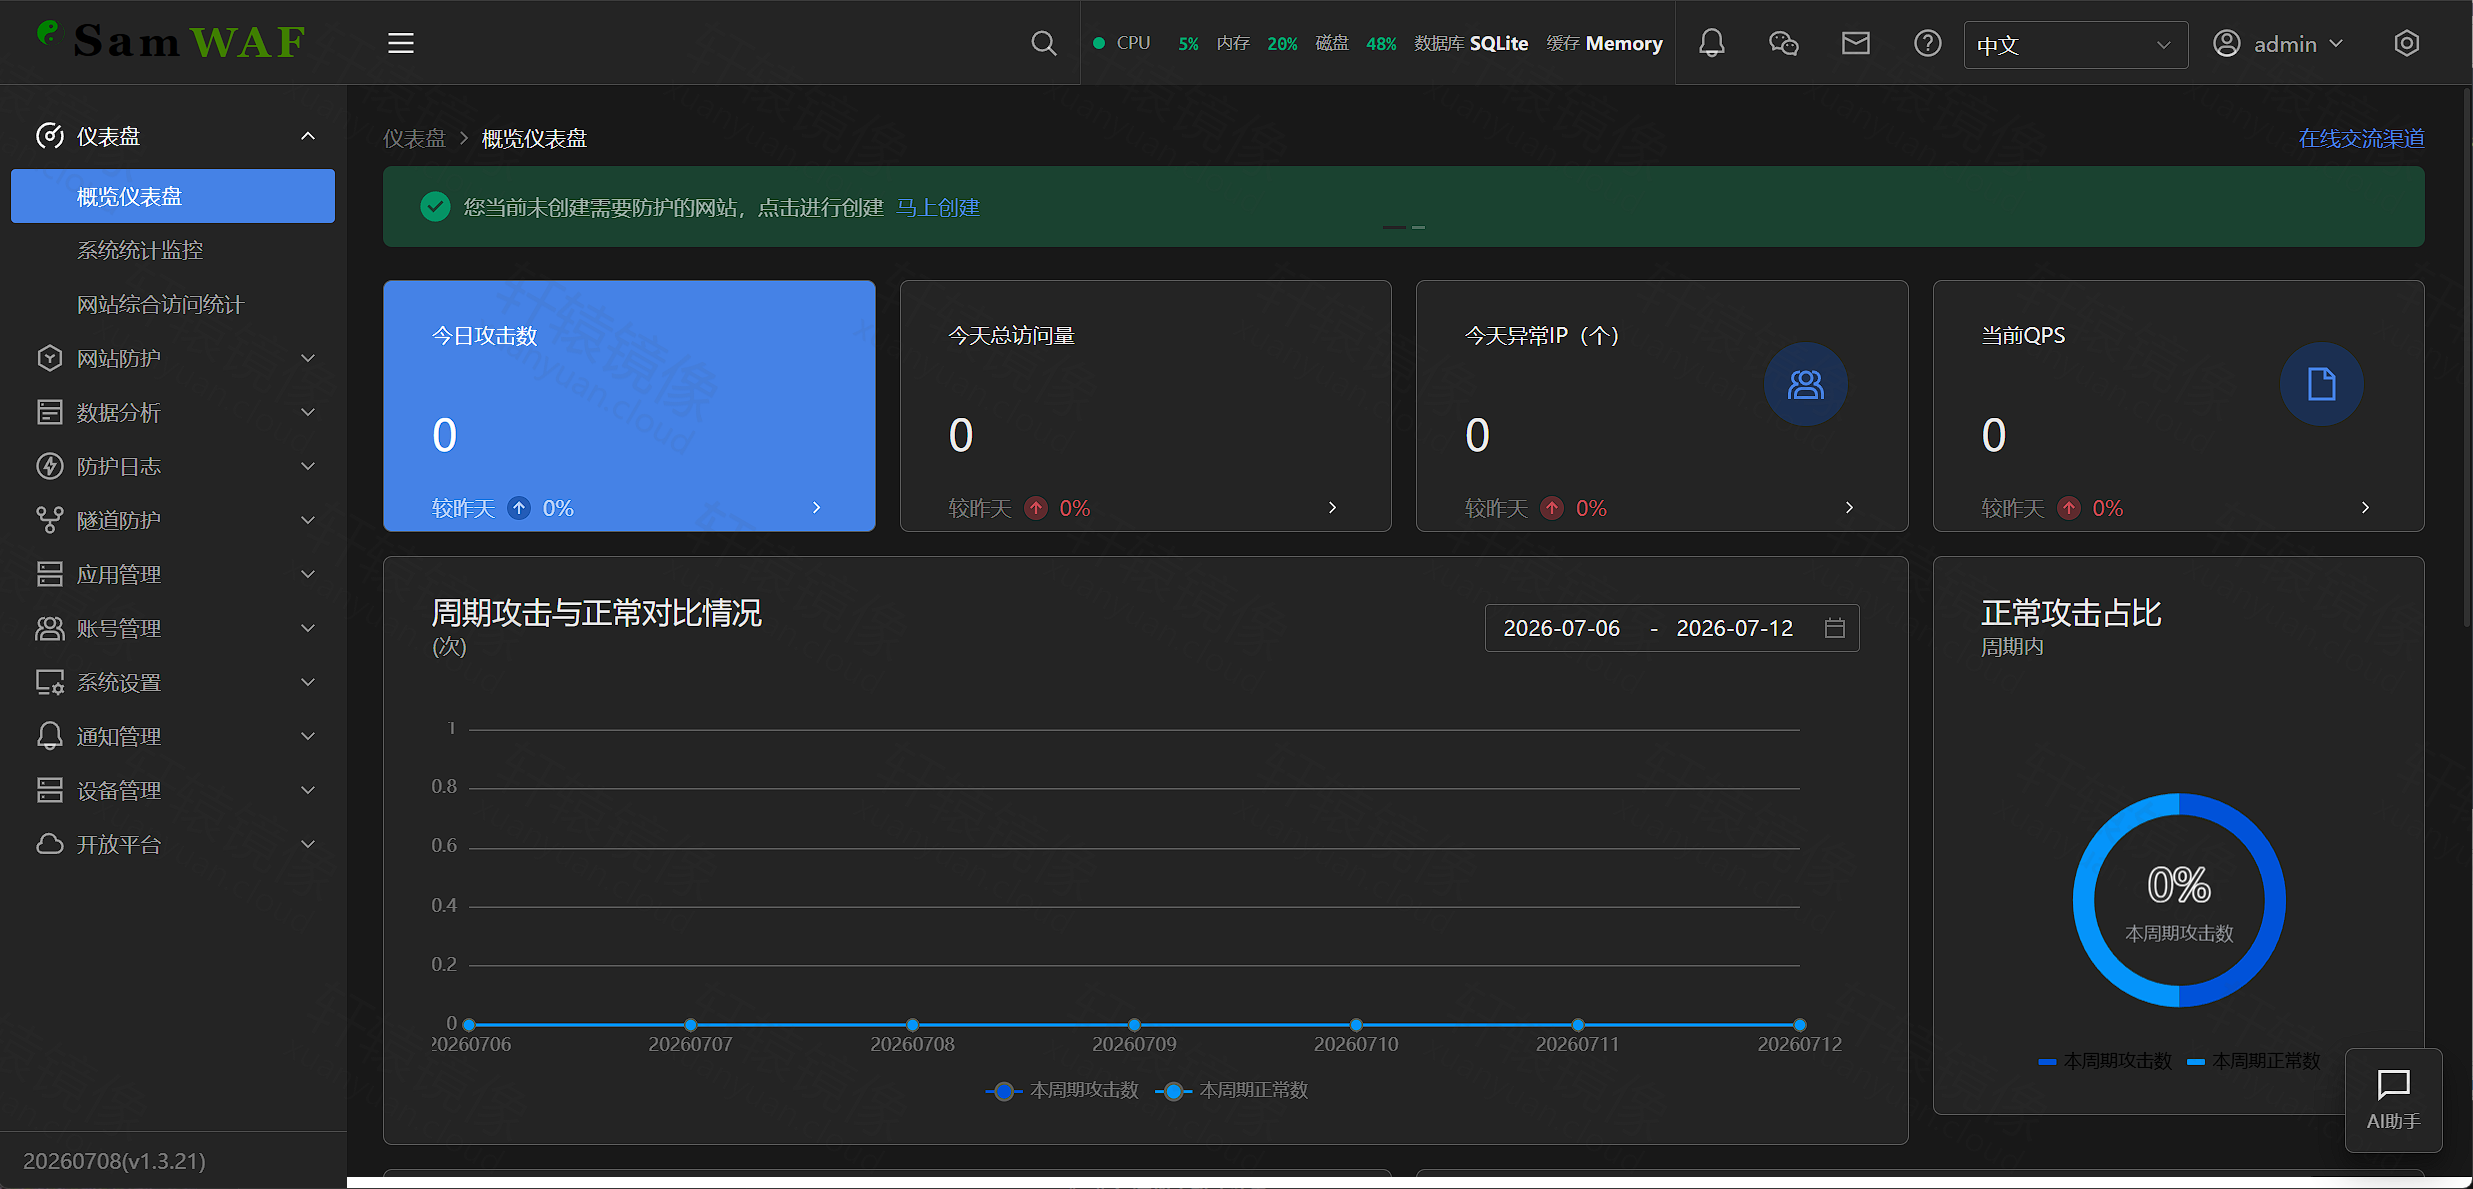Viewport: 2473px width, 1189px height.
Task: Click the 马上创建 link
Action: click(x=937, y=207)
